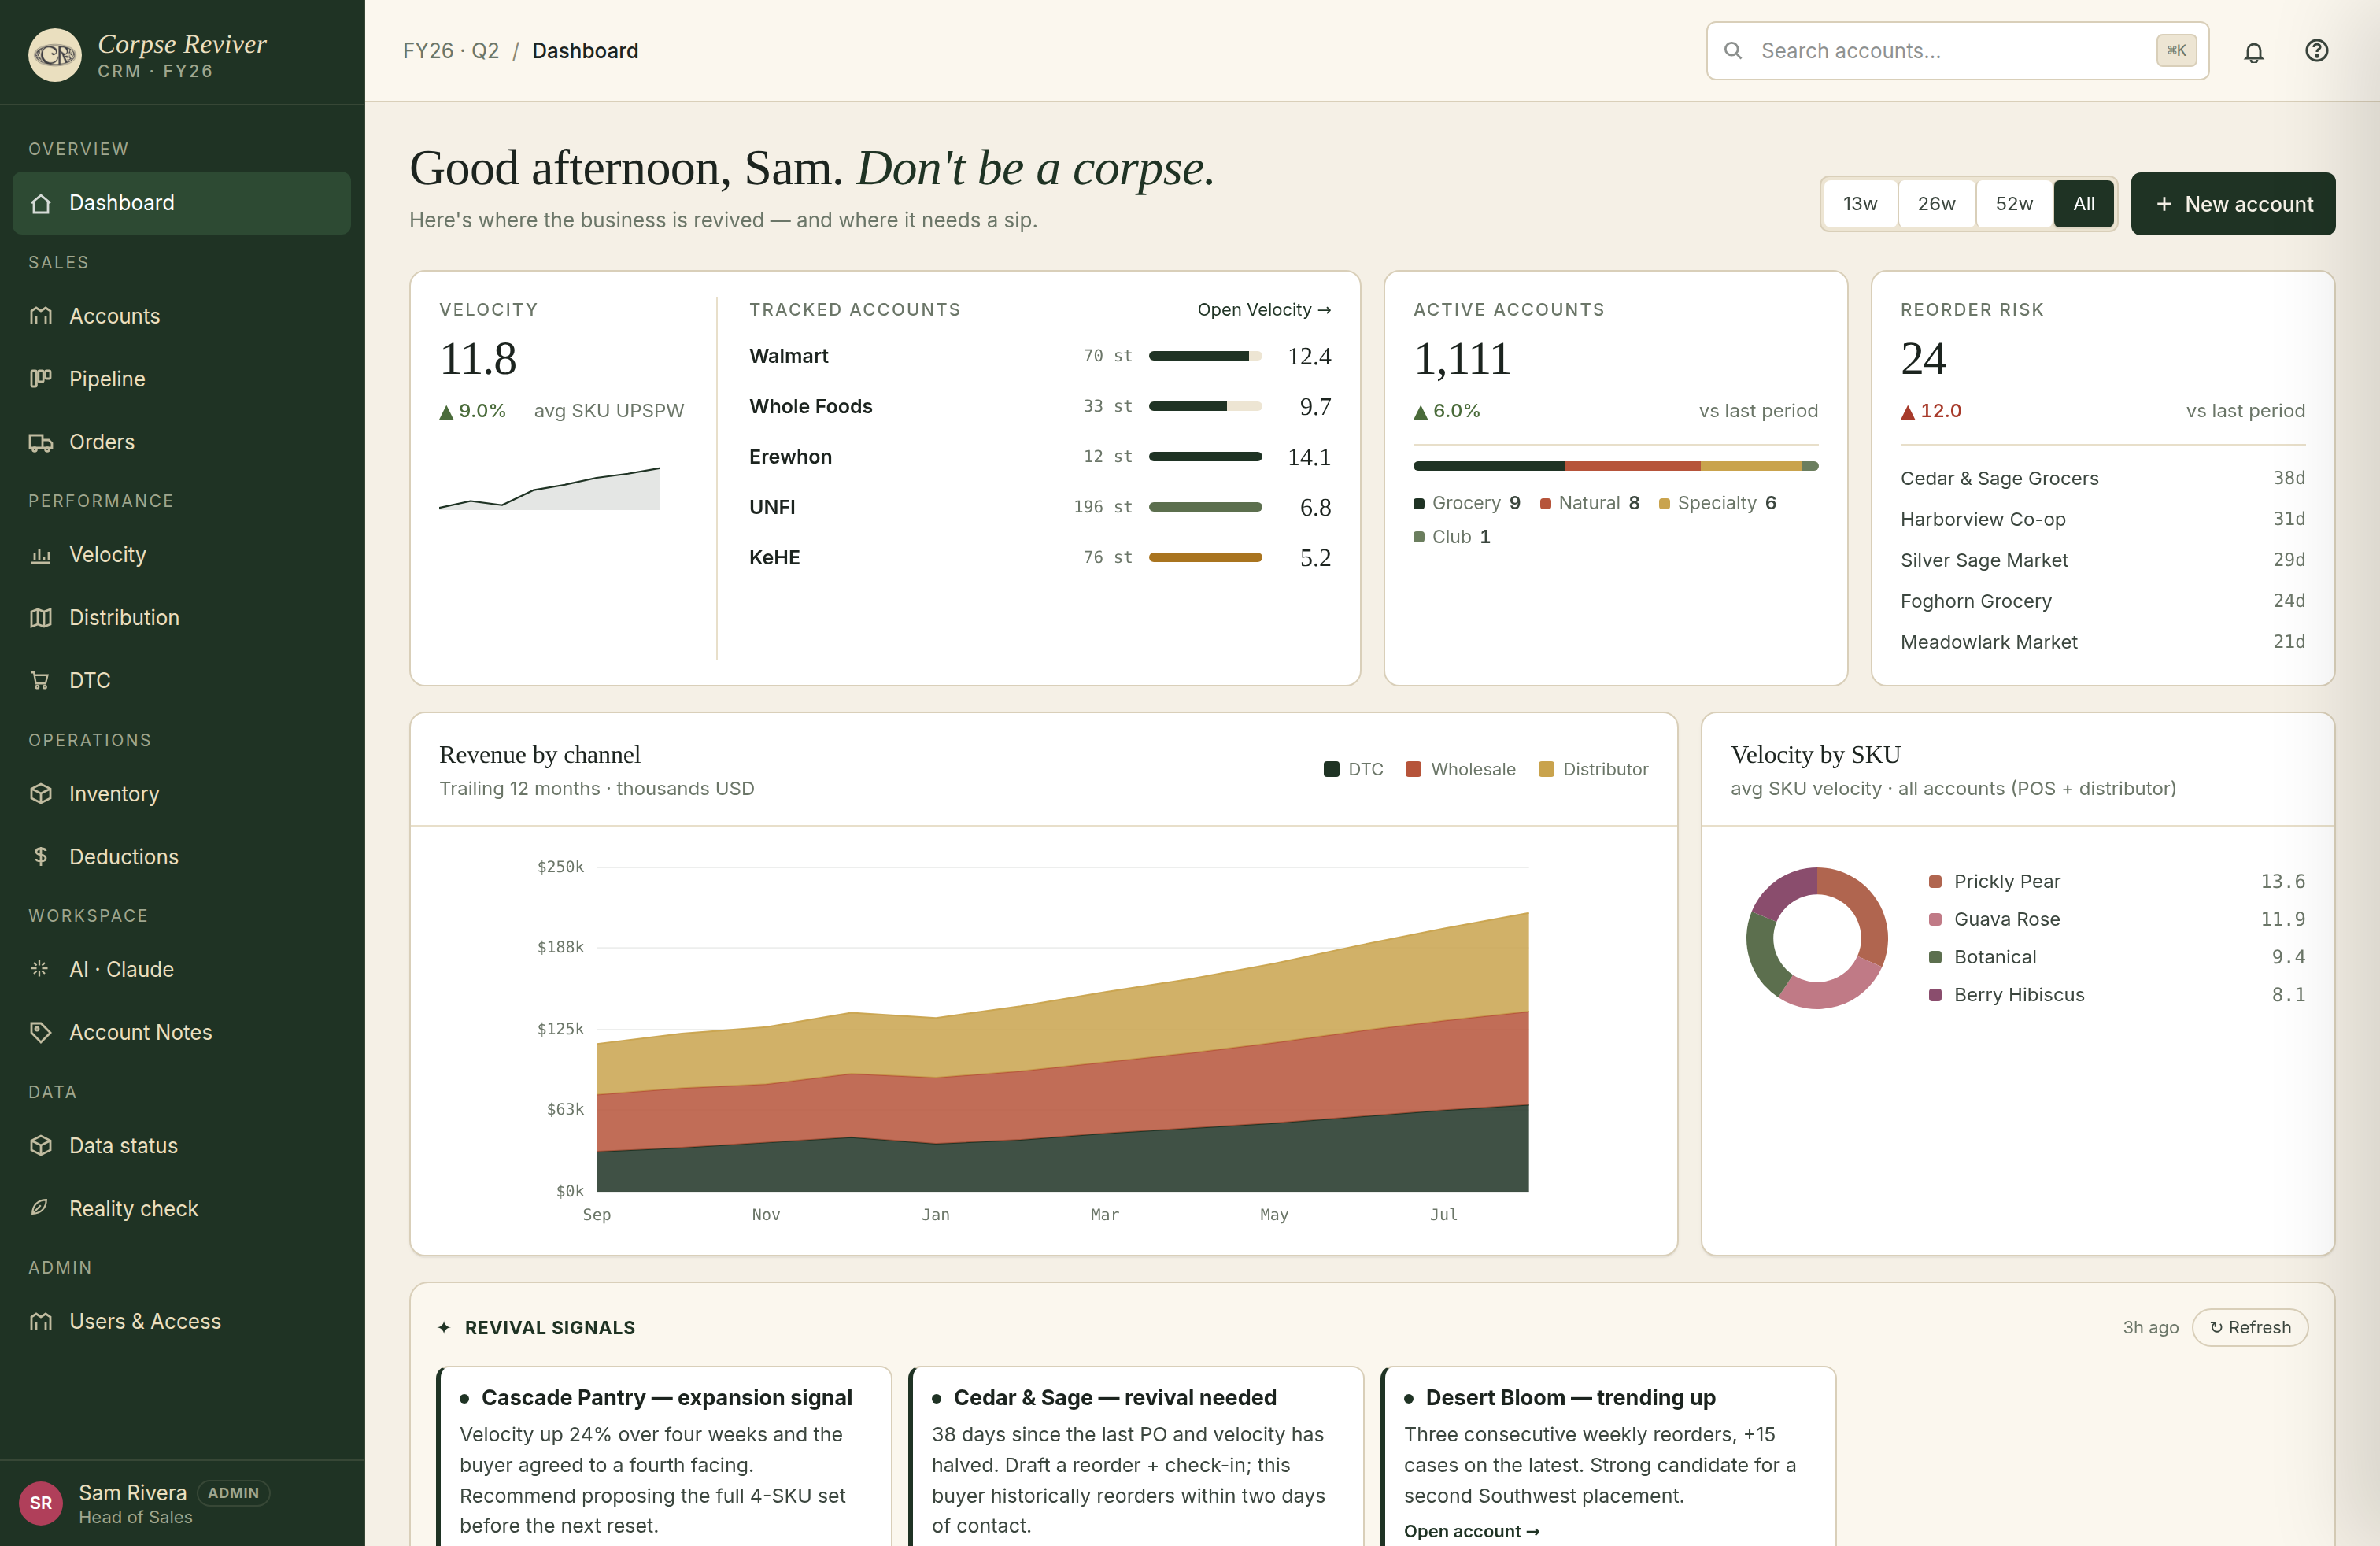The width and height of the screenshot is (2380, 1546).
Task: Click the Data status cube icon
Action: tap(41, 1146)
